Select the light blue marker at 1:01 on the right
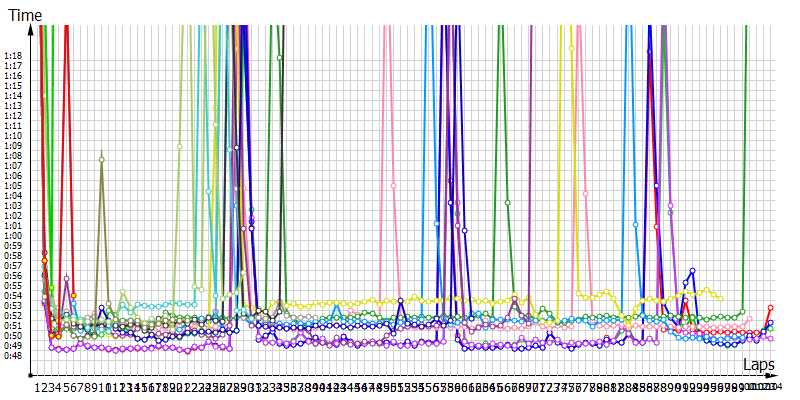 tap(635, 225)
